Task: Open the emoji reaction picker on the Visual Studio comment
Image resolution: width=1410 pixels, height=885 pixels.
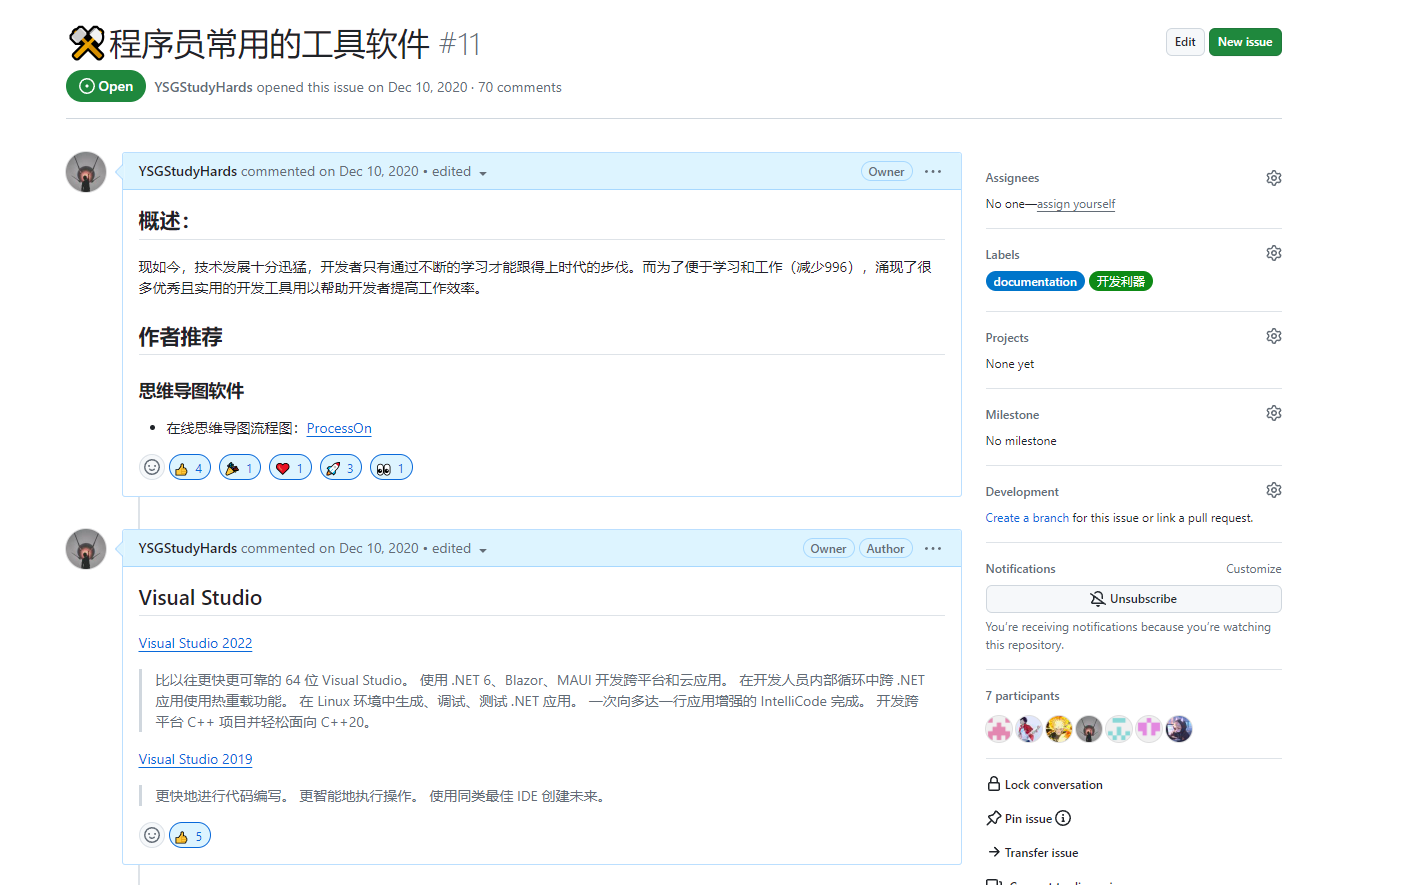Action: 151,834
